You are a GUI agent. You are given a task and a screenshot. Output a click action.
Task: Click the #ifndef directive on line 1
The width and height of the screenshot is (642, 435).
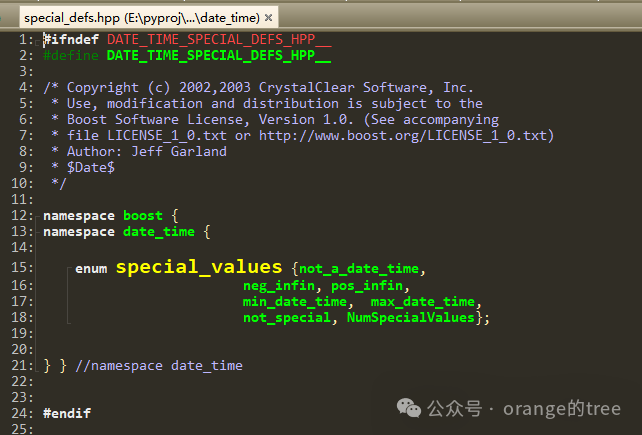pyautogui.click(x=71, y=39)
